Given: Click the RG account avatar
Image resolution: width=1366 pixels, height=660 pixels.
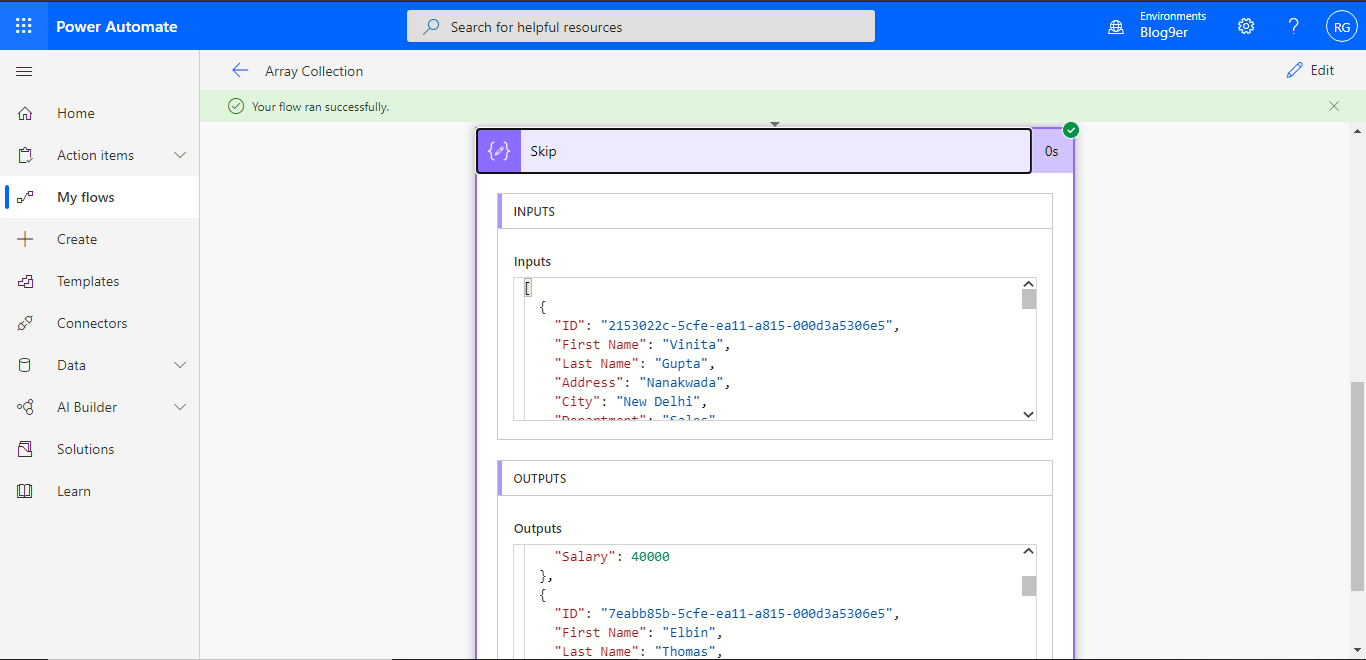Looking at the screenshot, I should pyautogui.click(x=1341, y=27).
